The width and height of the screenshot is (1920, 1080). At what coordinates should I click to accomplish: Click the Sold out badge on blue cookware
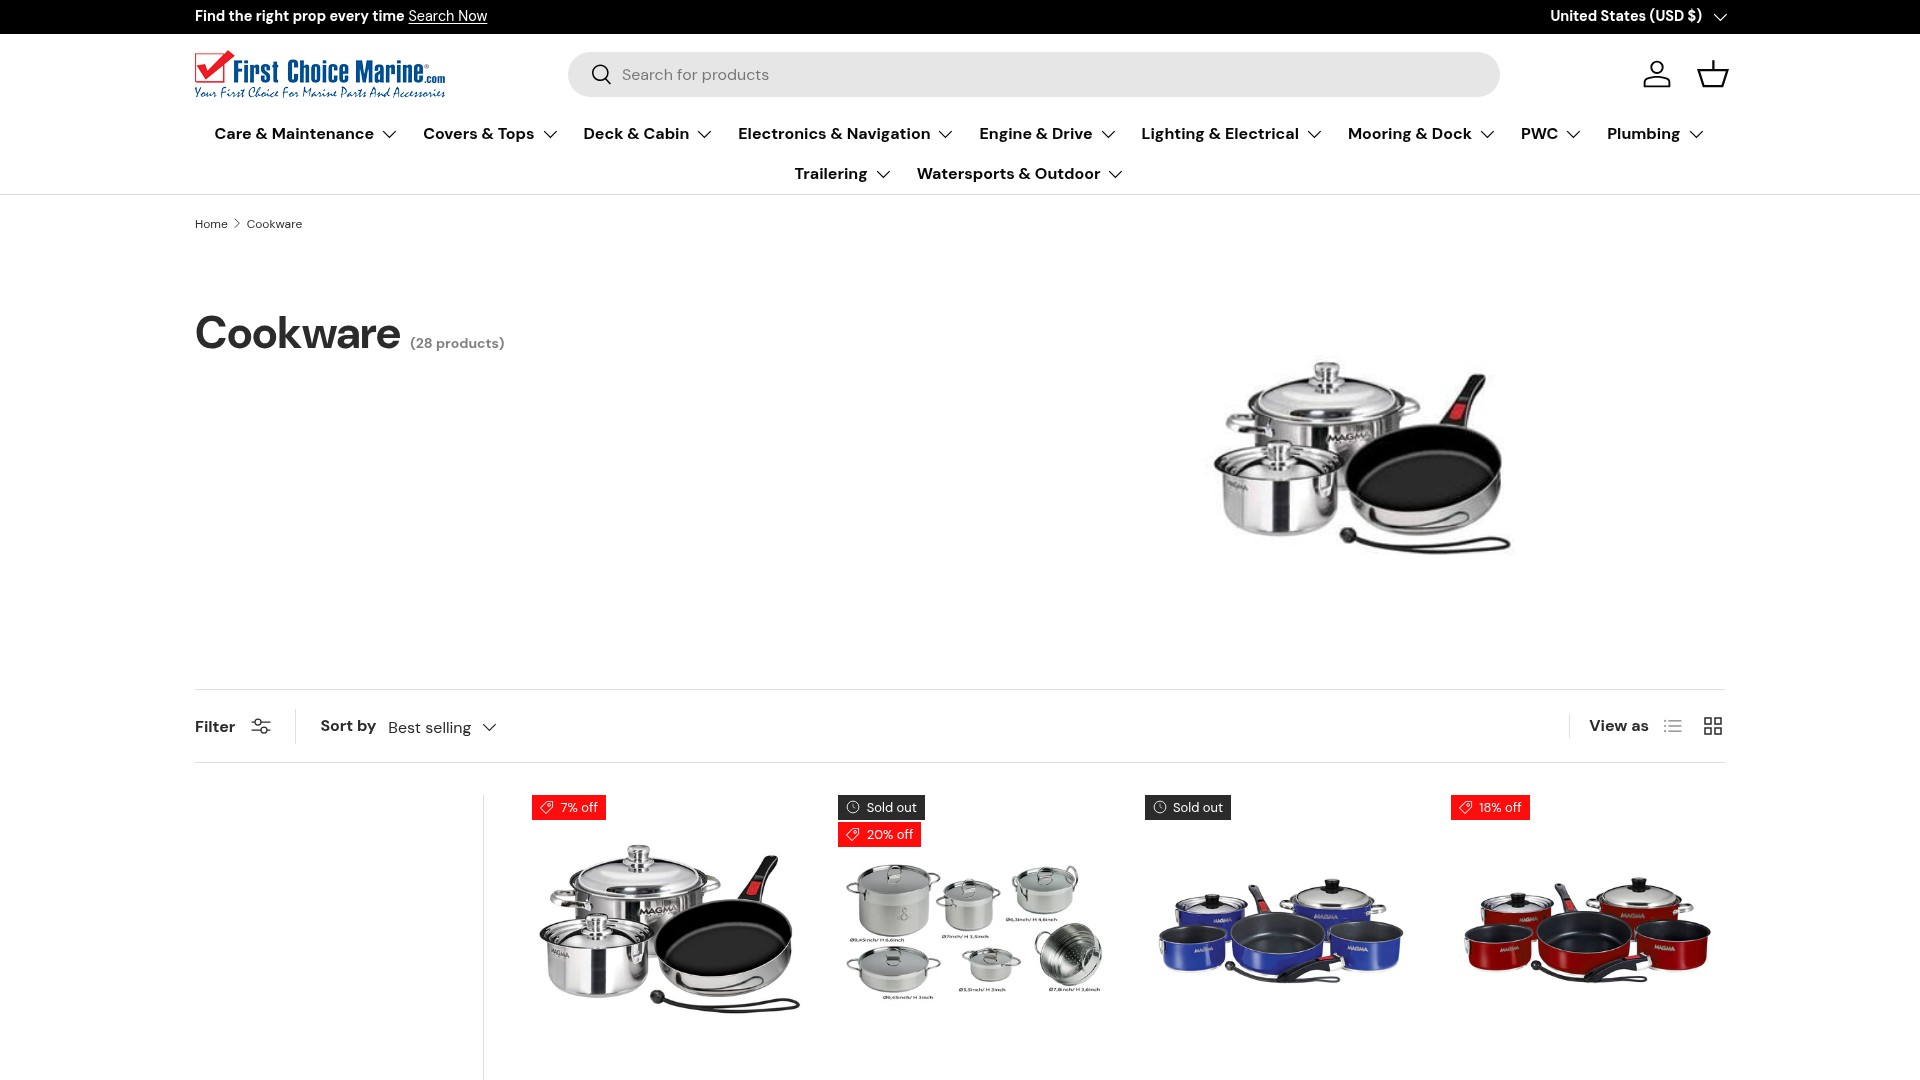pyautogui.click(x=1188, y=807)
